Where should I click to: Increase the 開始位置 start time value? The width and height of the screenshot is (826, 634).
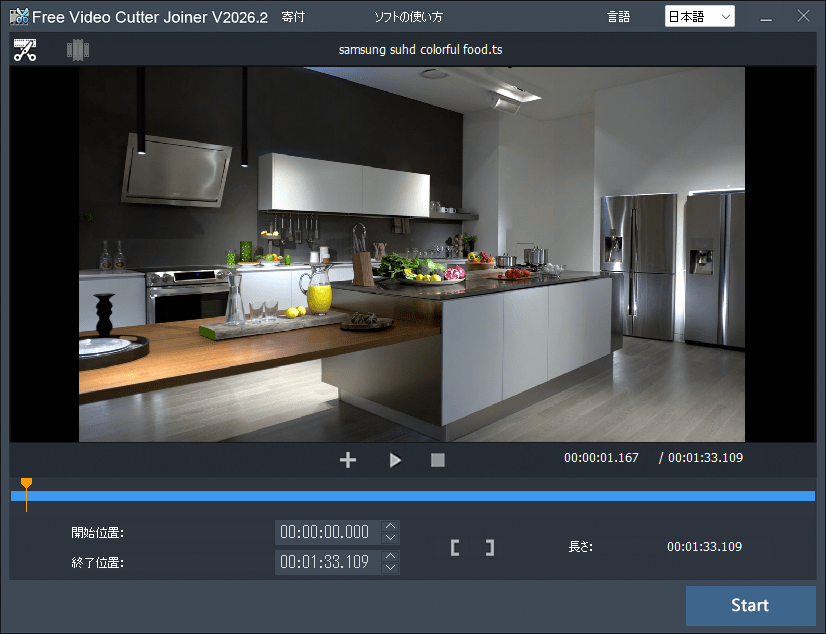click(x=390, y=526)
